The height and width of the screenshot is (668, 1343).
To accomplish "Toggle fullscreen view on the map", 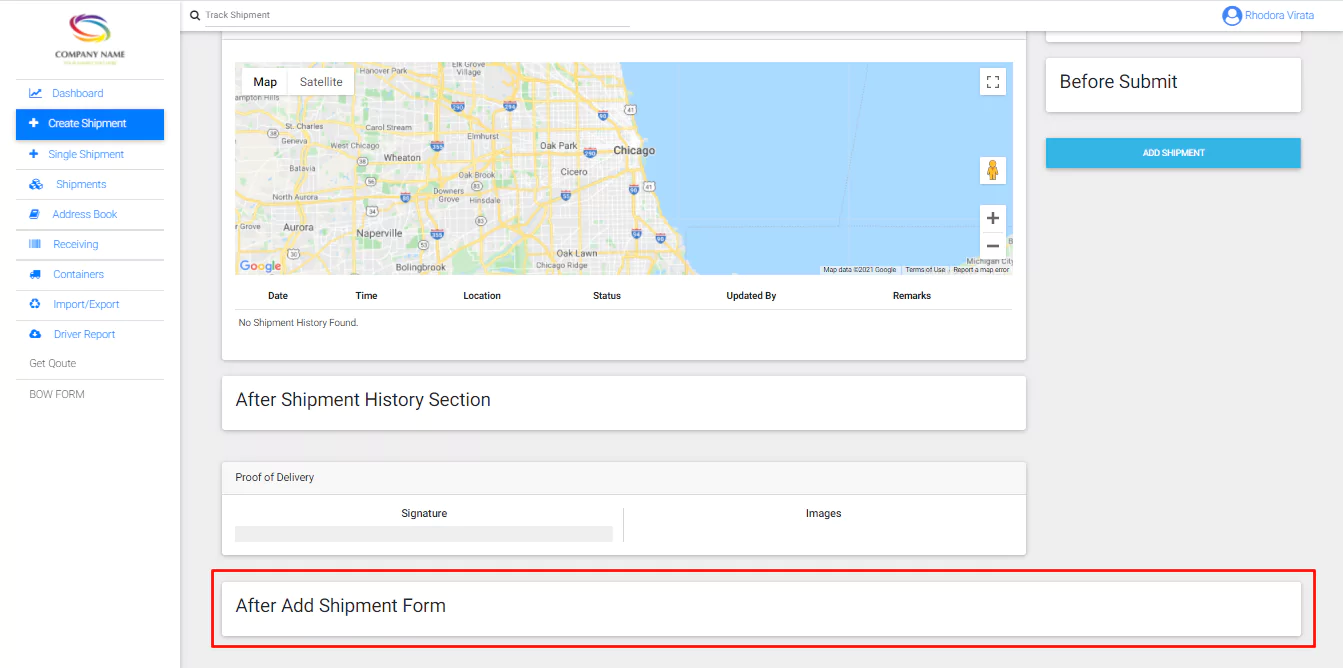I will click(x=992, y=82).
